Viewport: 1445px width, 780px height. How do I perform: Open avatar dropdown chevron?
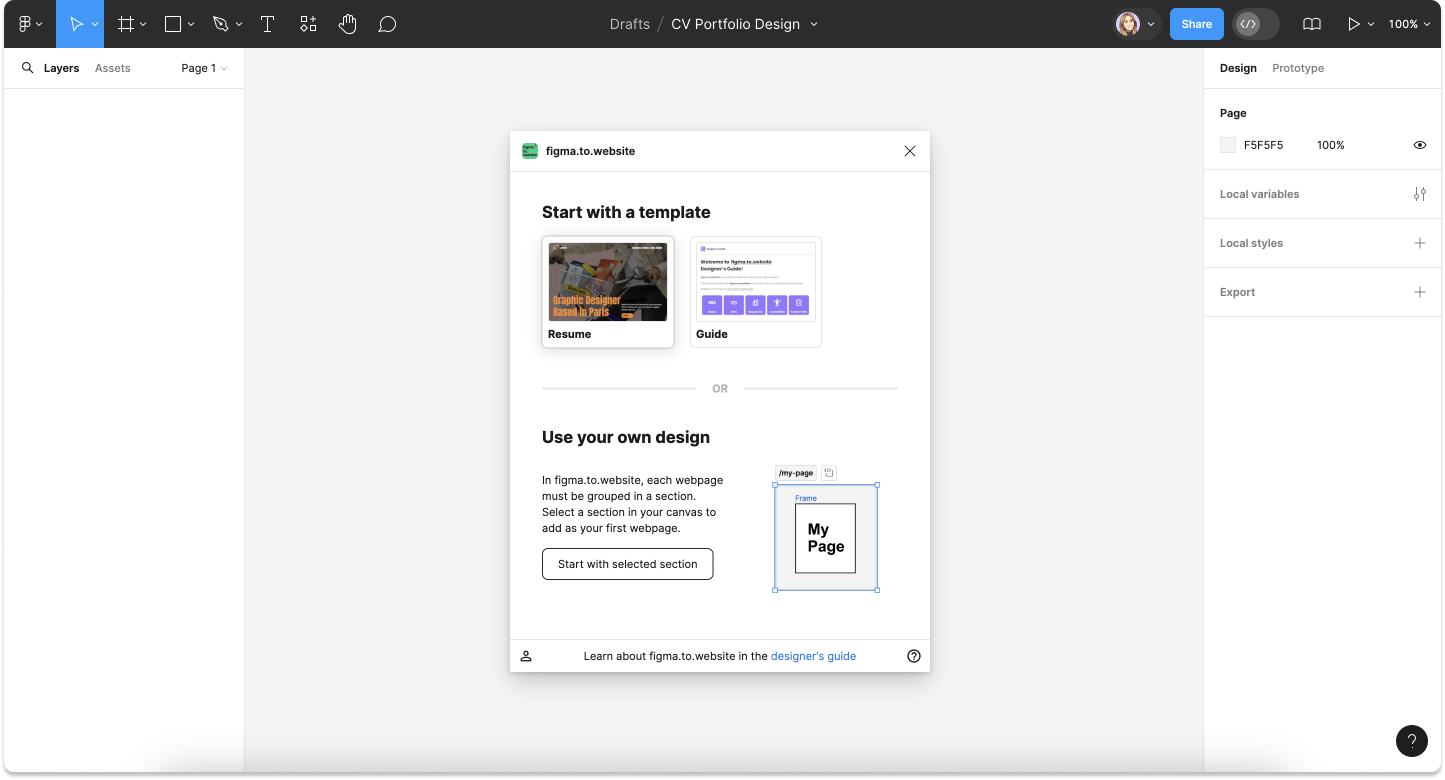coord(1151,24)
